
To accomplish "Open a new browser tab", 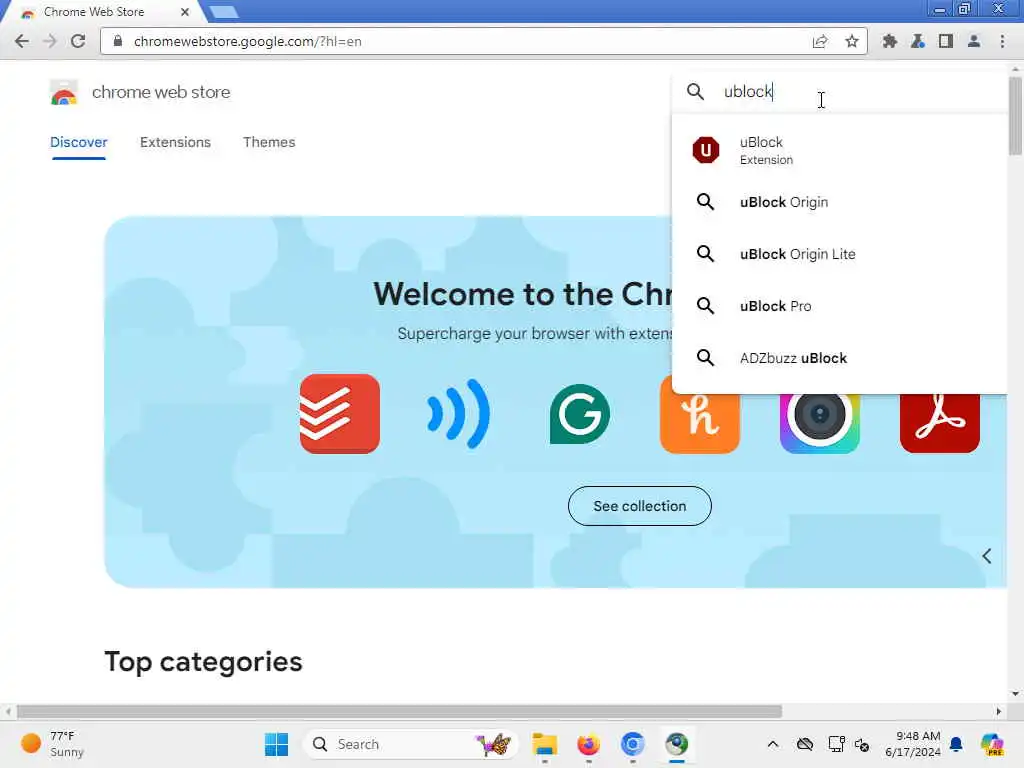I will [x=224, y=12].
